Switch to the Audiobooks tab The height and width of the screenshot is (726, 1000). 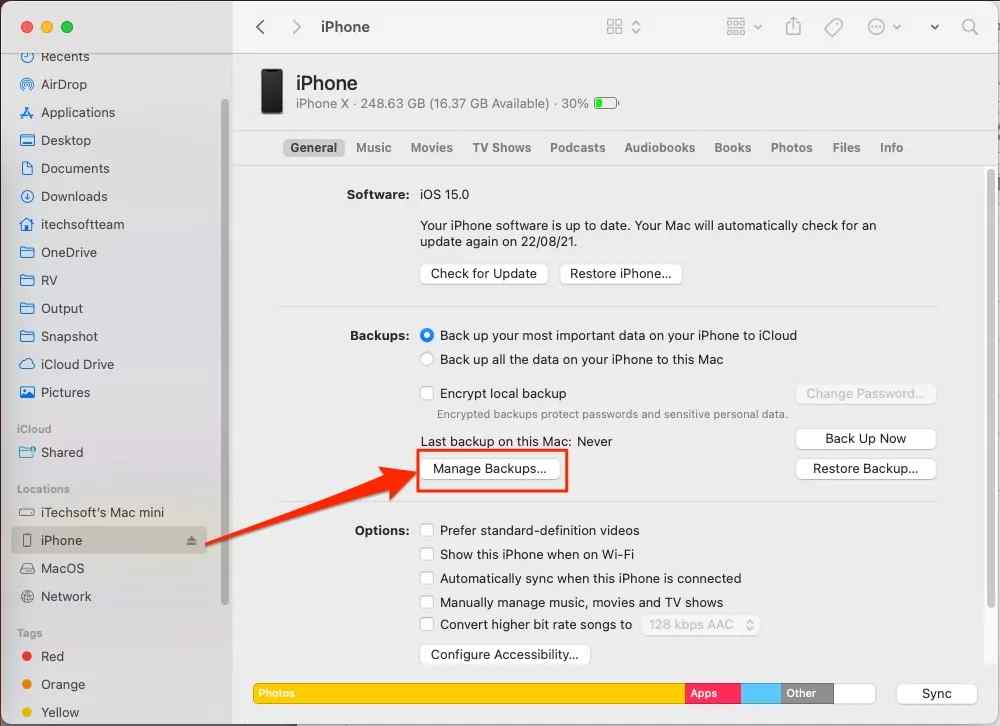[659, 148]
